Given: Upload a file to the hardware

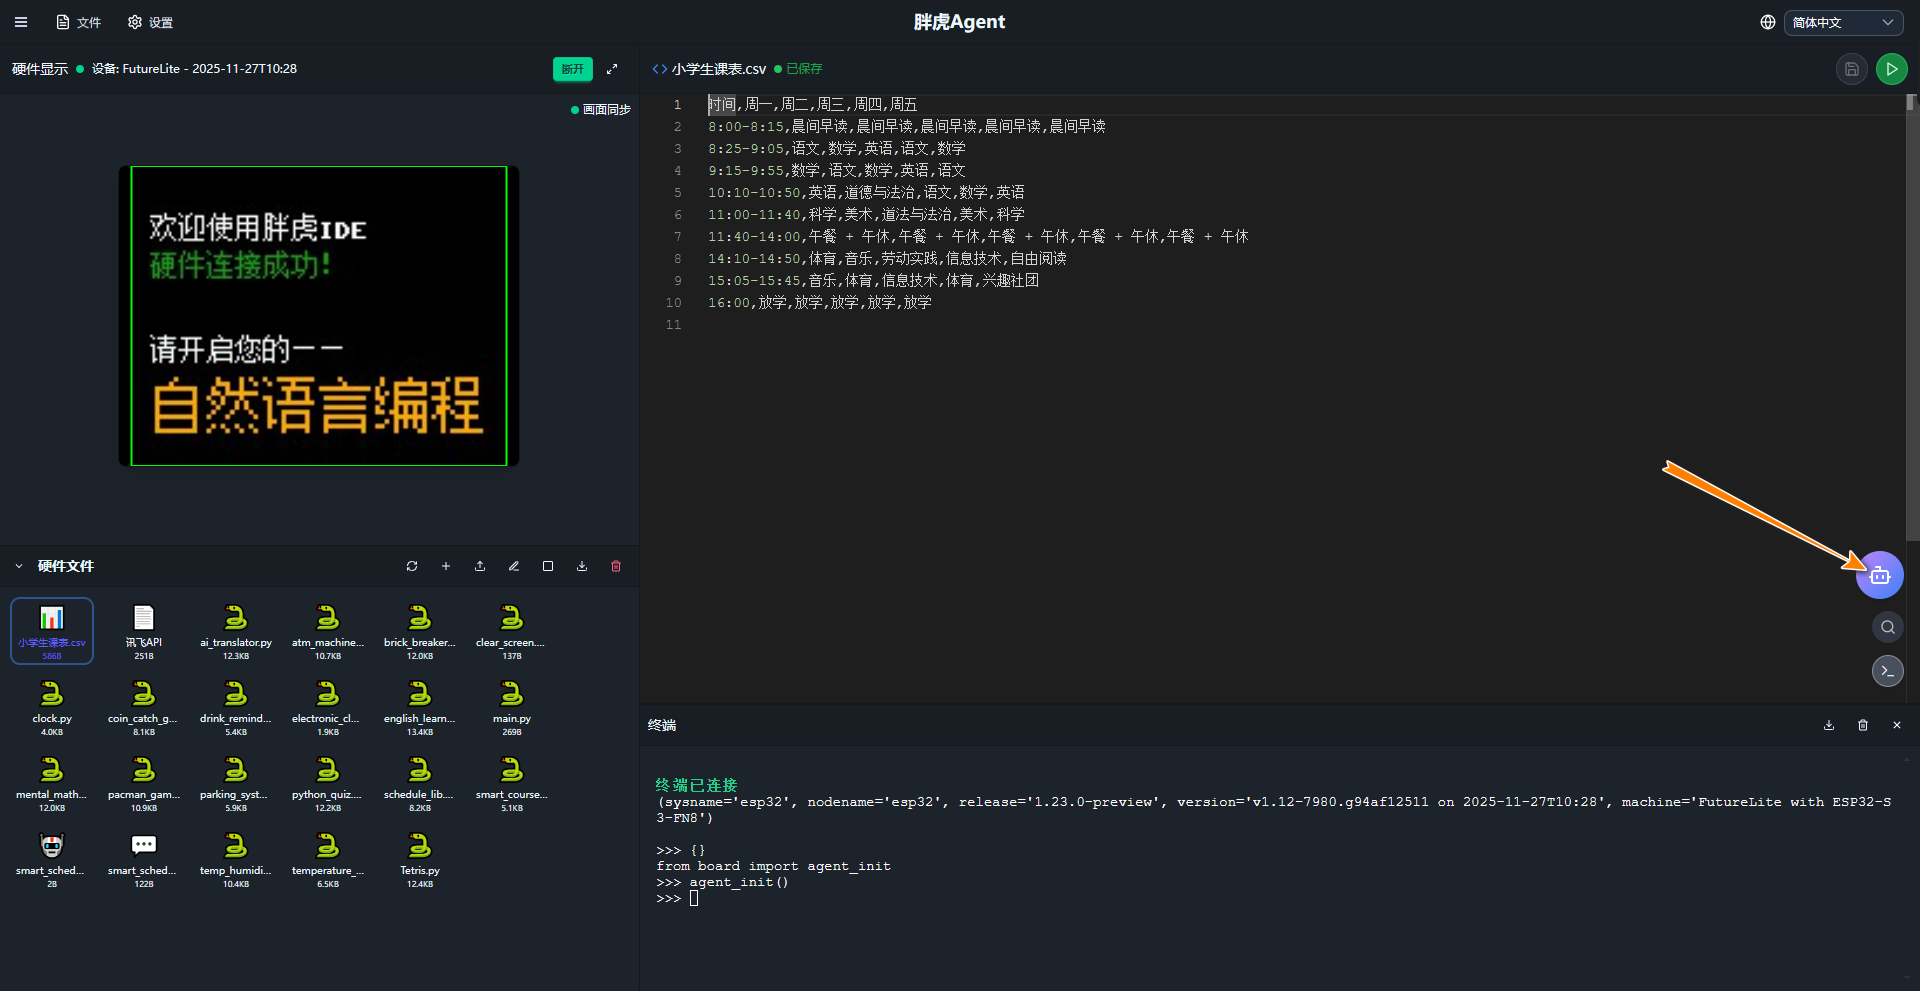Looking at the screenshot, I should (480, 566).
